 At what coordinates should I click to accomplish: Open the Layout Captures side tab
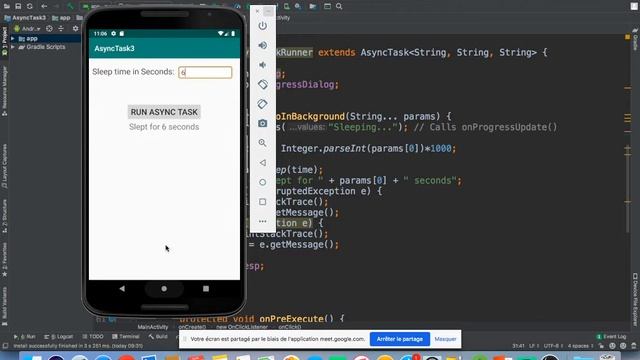(x=4, y=166)
